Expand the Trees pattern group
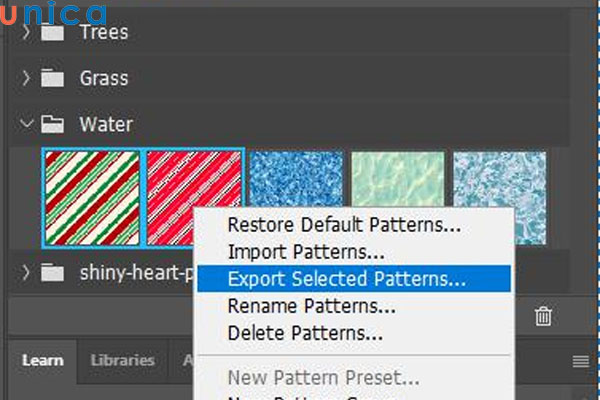This screenshot has width=600, height=400. (27, 32)
